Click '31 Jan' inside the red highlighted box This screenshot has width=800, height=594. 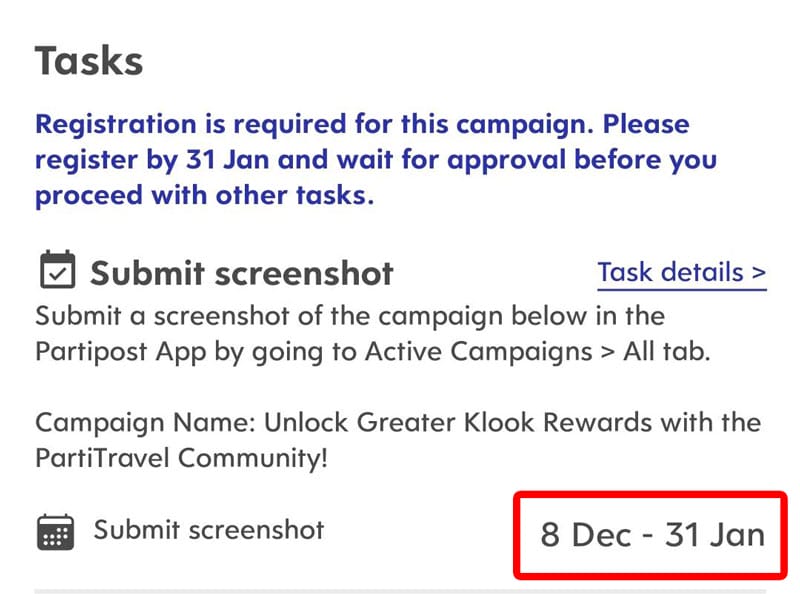pyautogui.click(x=715, y=535)
